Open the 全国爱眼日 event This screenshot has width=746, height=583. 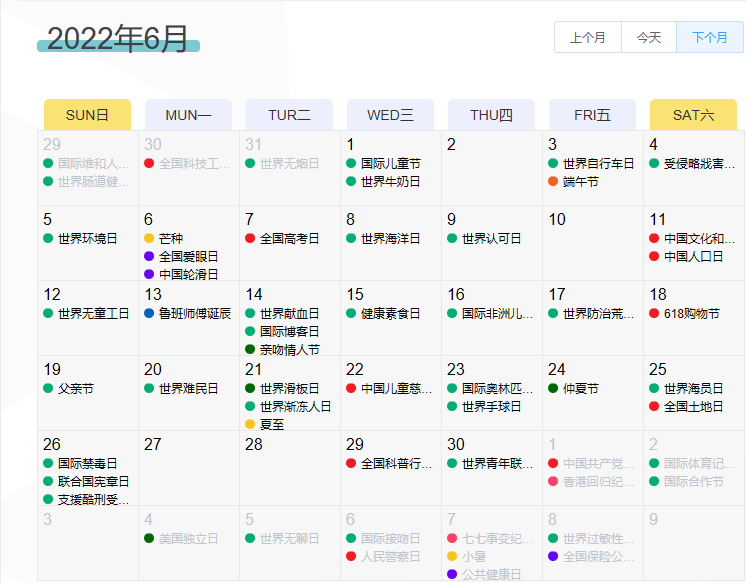[x=182, y=257]
